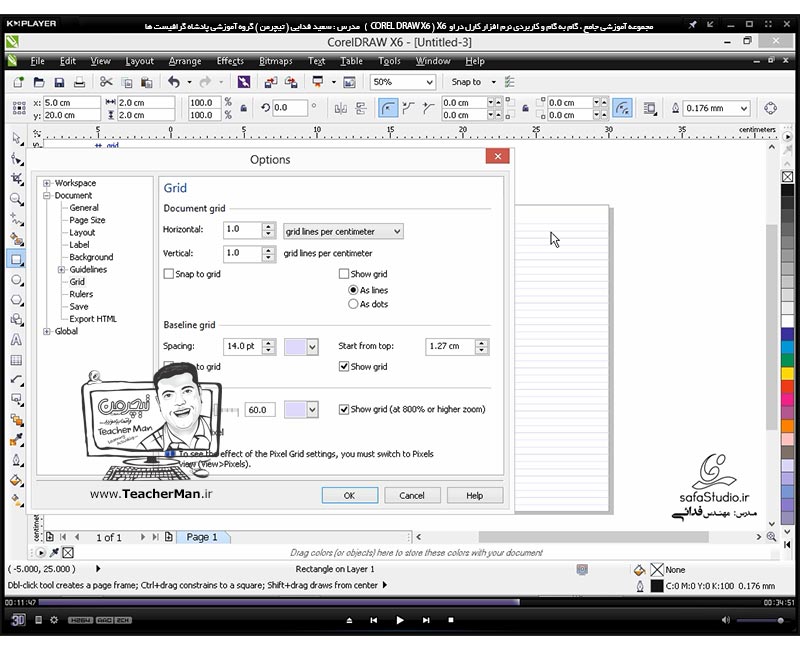The image size is (800, 650).
Task: Toggle the scalloped corner button in property bar
Action: click(408, 108)
